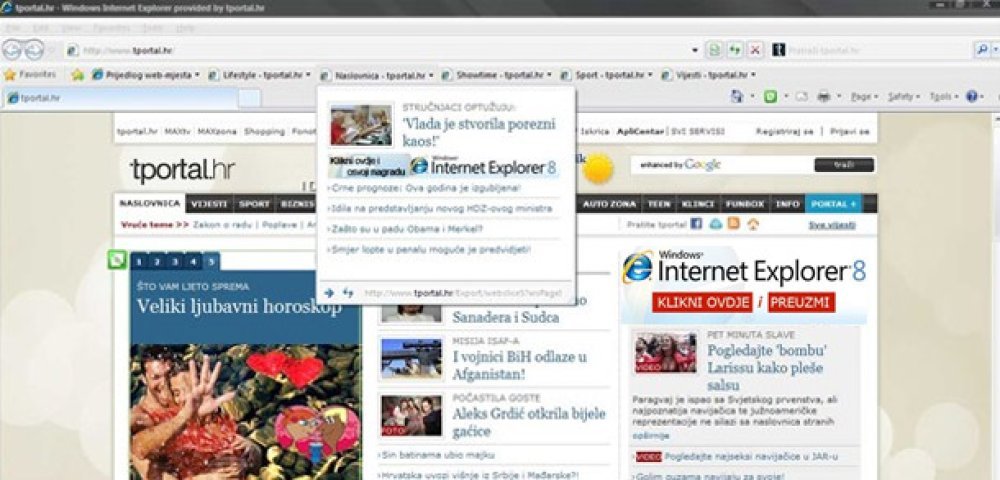Click the Google enhanced search field
1000x480 pixels.
(x=720, y=165)
